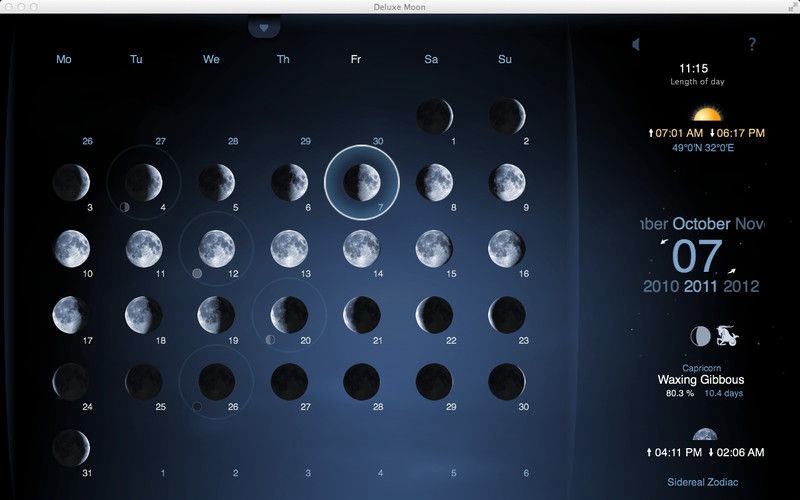
Task: Click full moon marker on day 12
Action: 197,273
